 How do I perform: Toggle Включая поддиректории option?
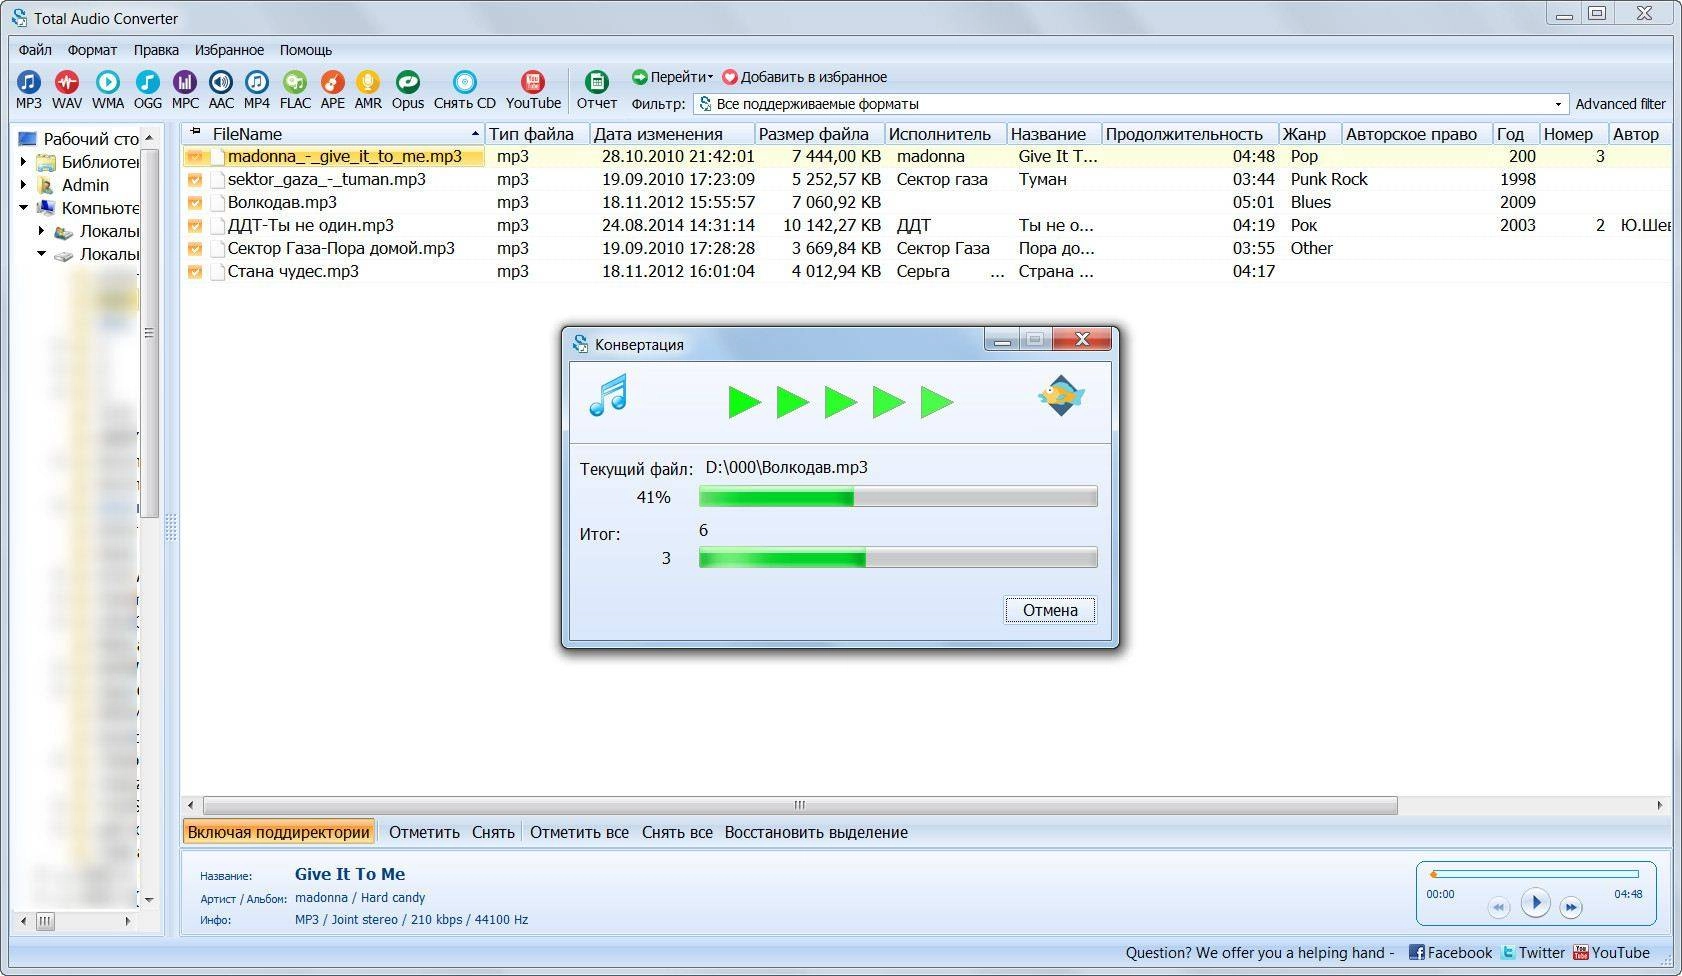[279, 832]
